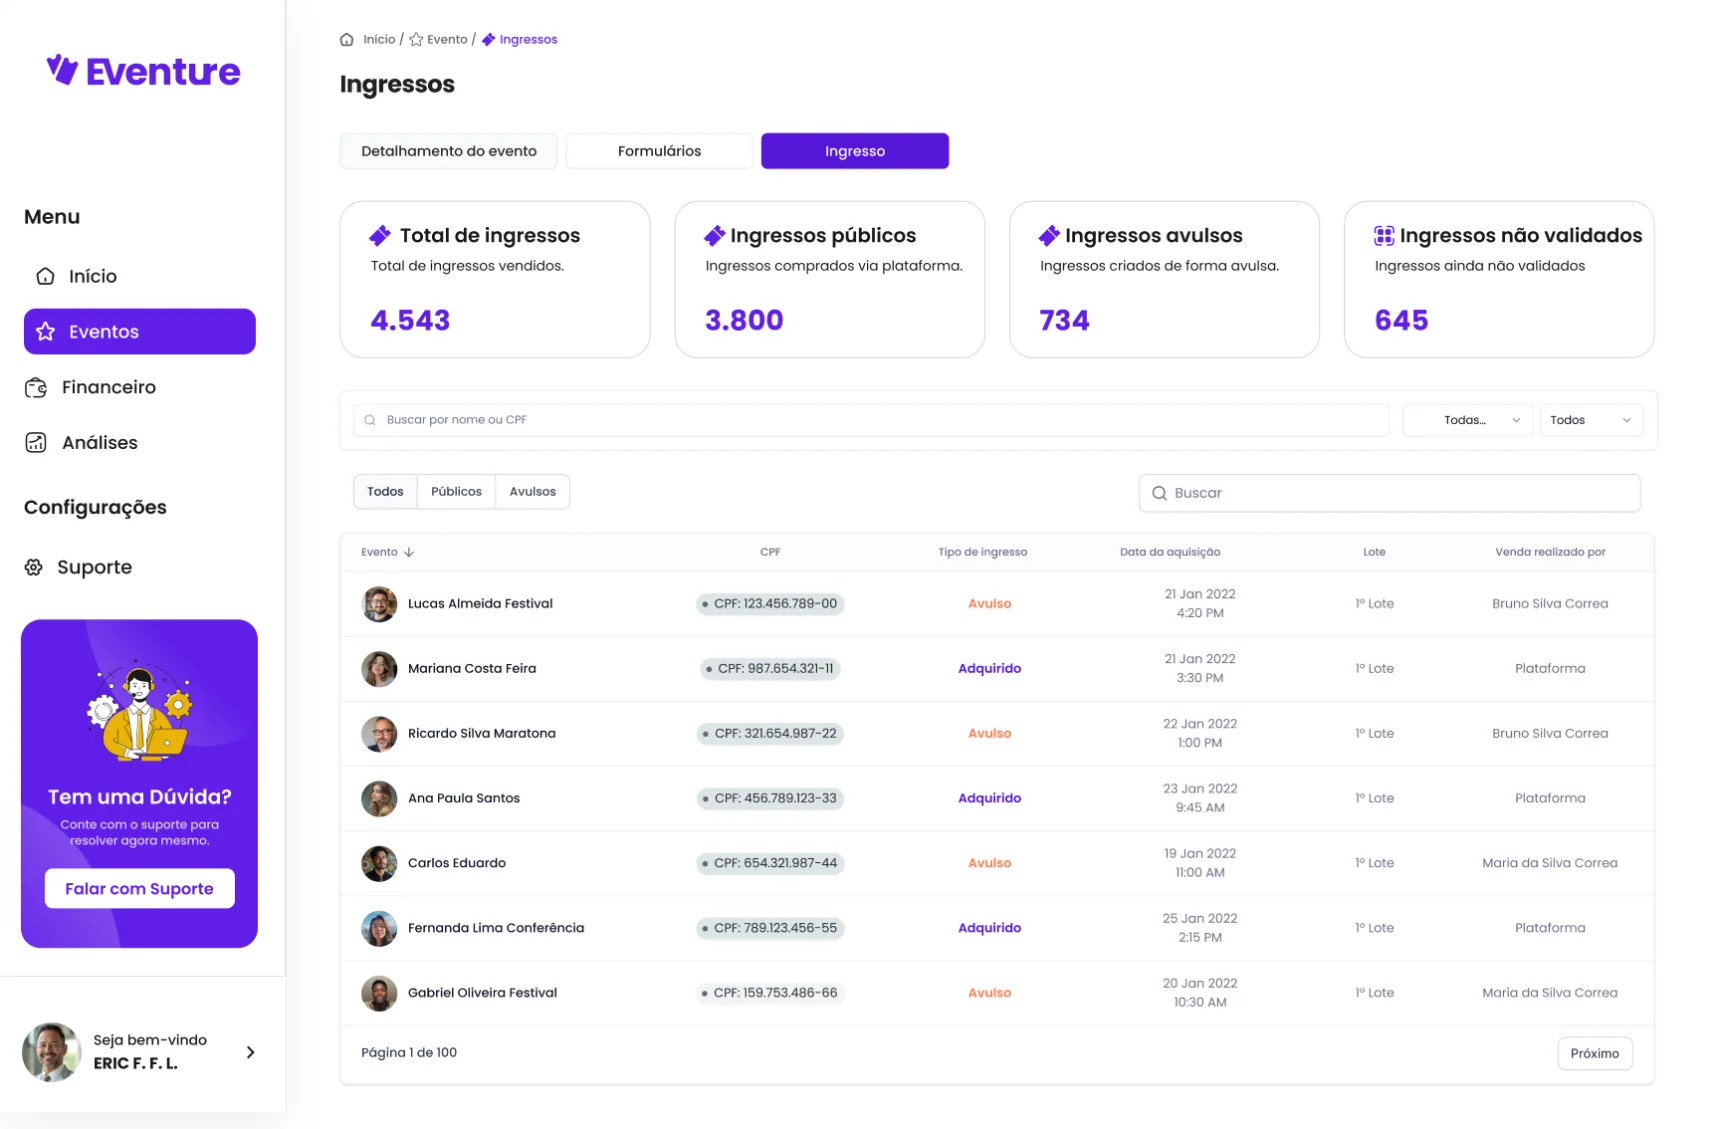This screenshot has height=1129, width=1720.
Task: Open the Todos dropdown filter
Action: tap(1591, 421)
